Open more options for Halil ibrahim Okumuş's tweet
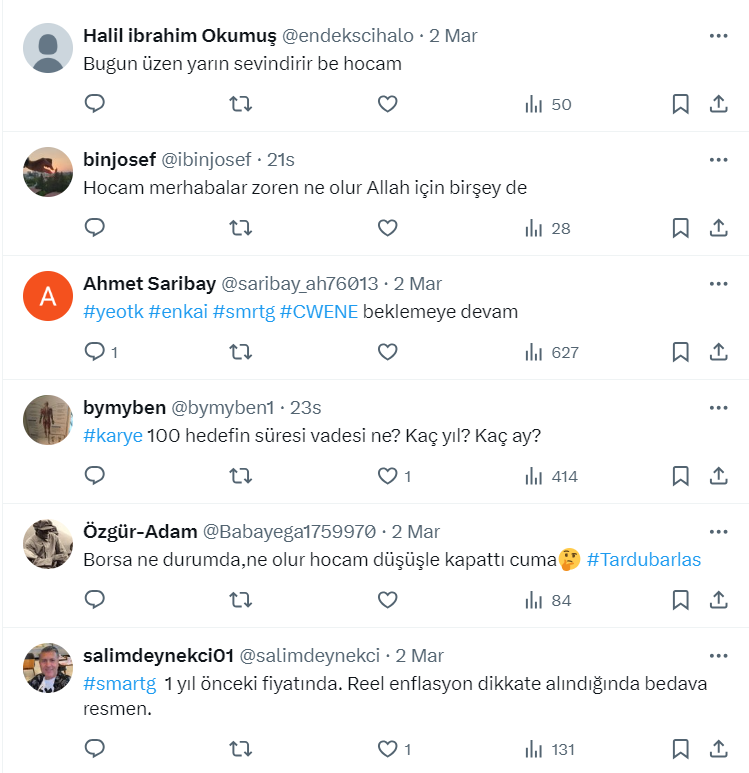The image size is (749, 773). [718, 36]
